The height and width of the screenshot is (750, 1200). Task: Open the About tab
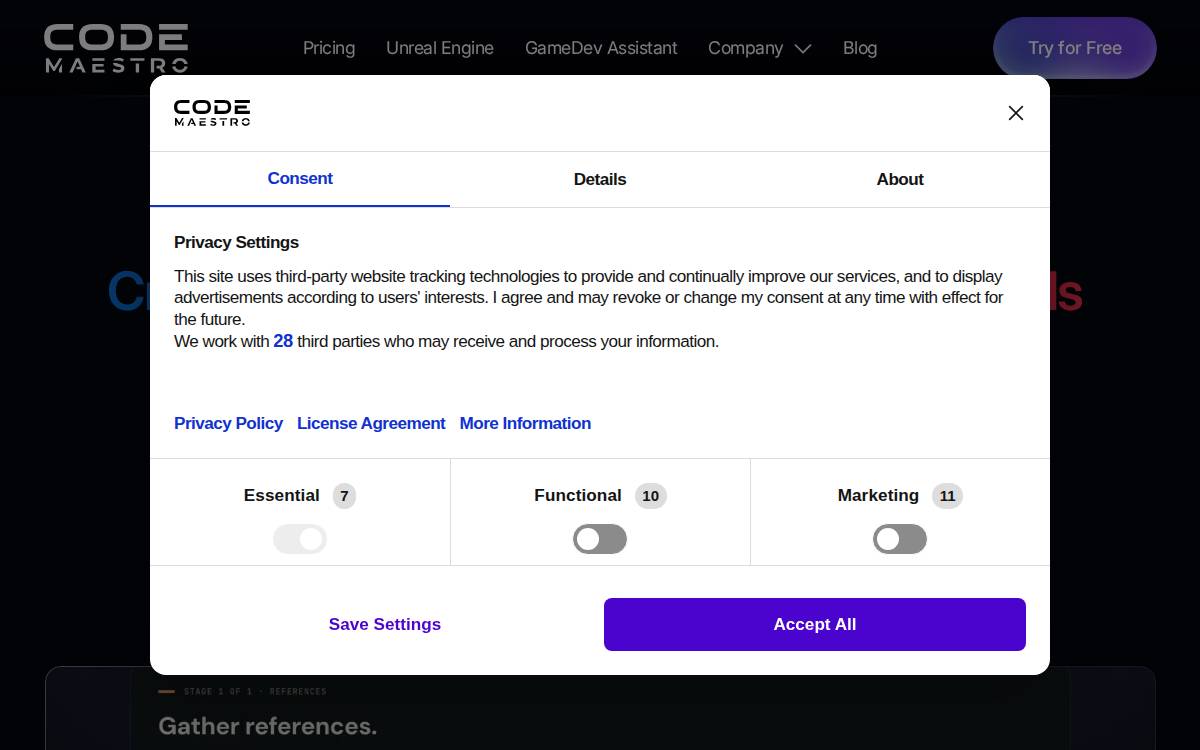click(x=900, y=179)
